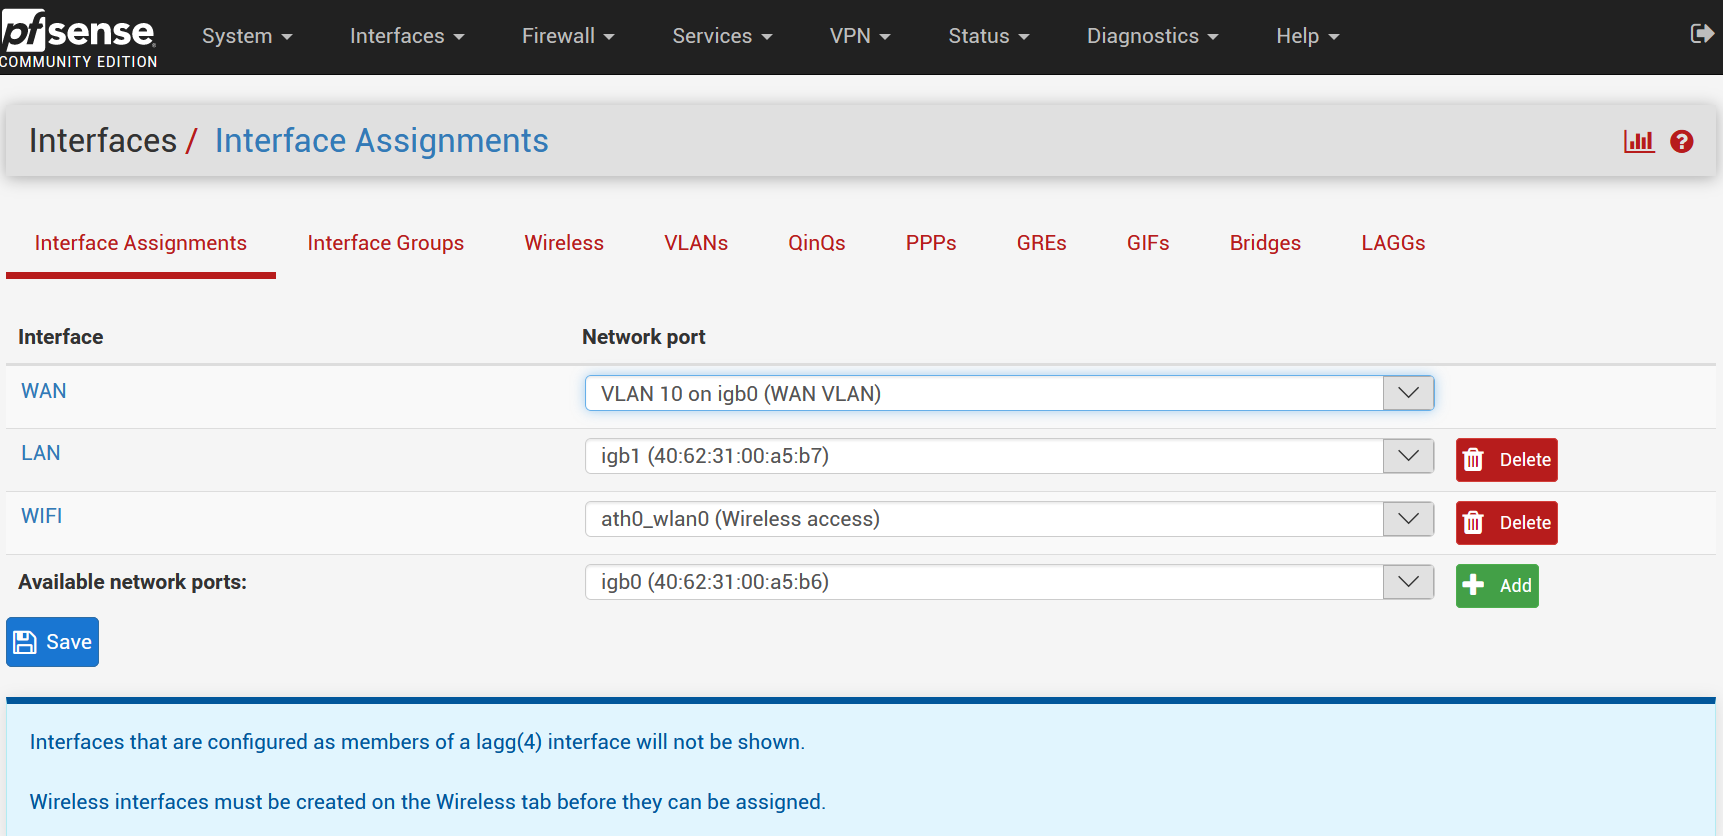This screenshot has height=836, width=1723.
Task: Click the logout icon in navbar
Action: (1701, 35)
